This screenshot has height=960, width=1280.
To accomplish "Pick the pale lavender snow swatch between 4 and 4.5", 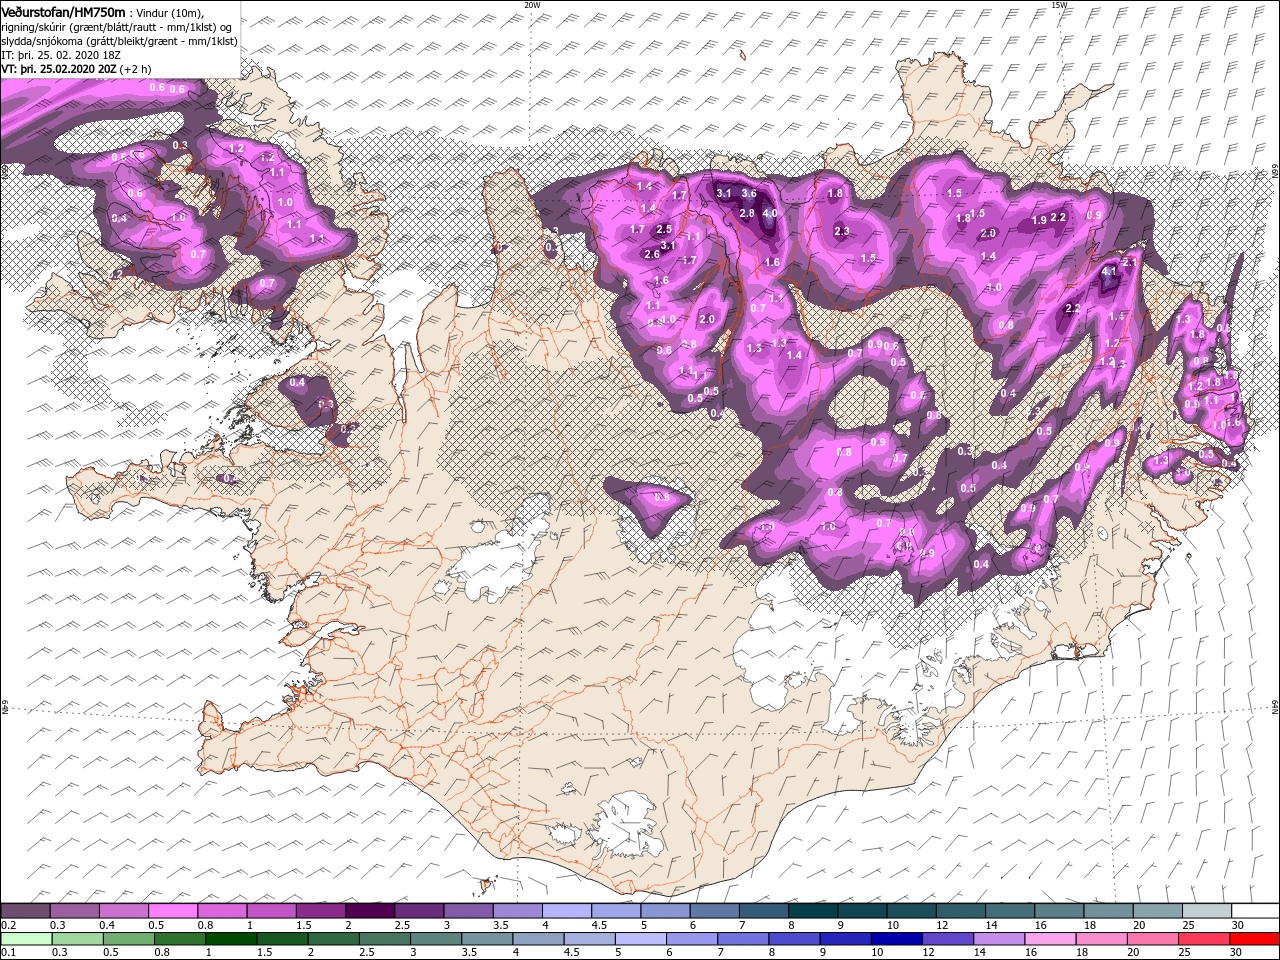I will [x=566, y=911].
